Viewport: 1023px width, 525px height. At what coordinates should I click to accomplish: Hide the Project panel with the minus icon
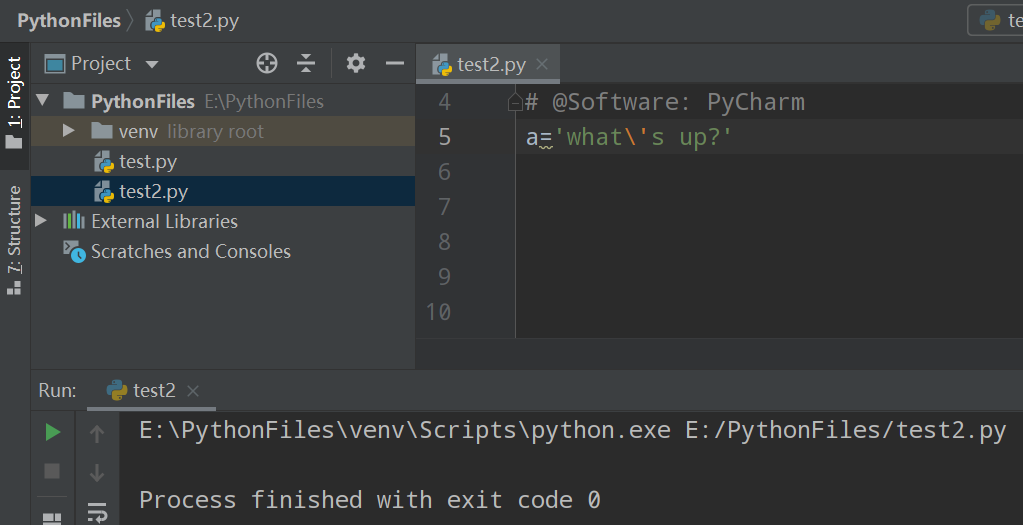point(395,63)
